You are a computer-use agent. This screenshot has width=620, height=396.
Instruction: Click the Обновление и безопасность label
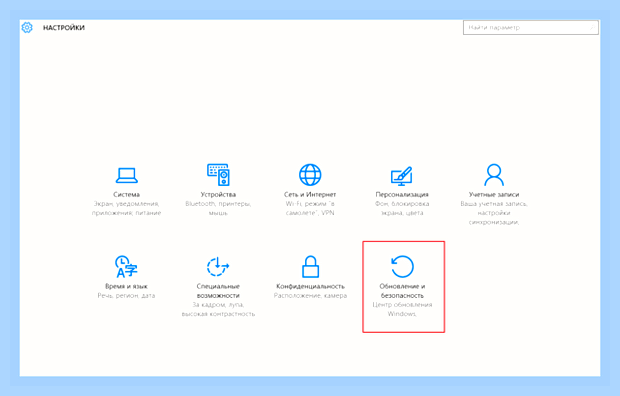point(402,291)
